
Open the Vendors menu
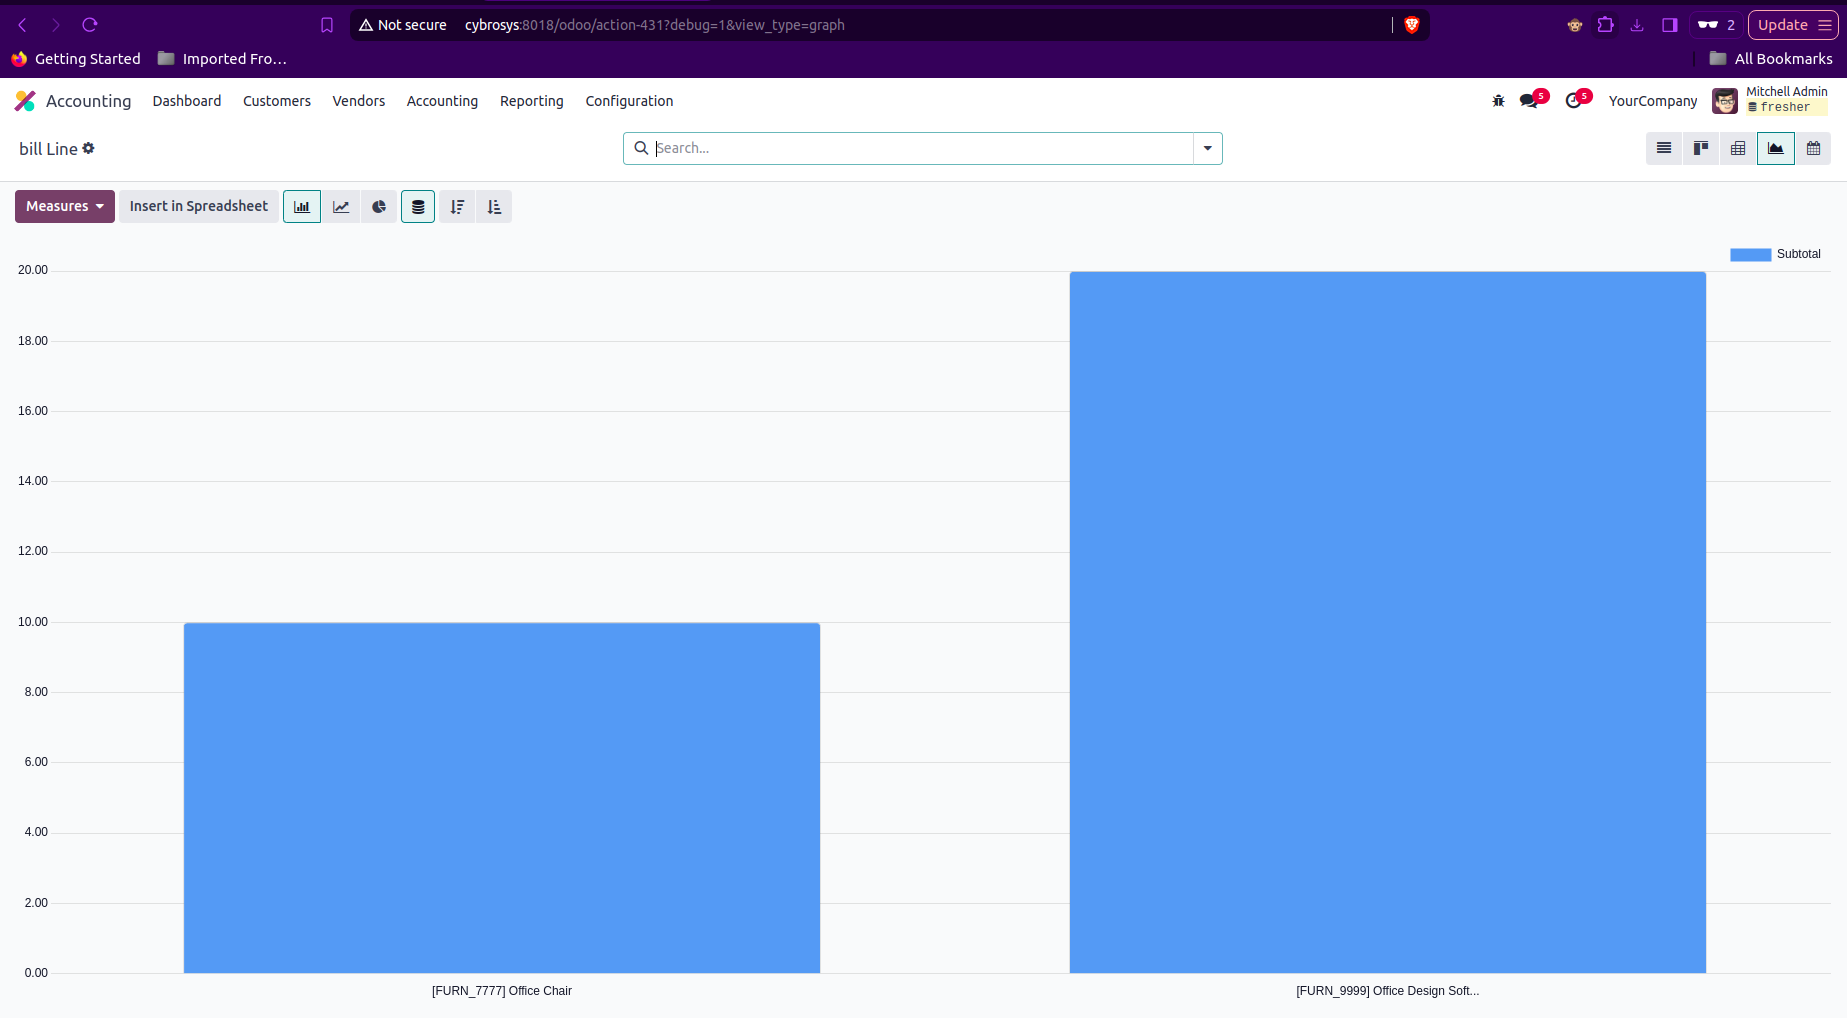pos(358,101)
